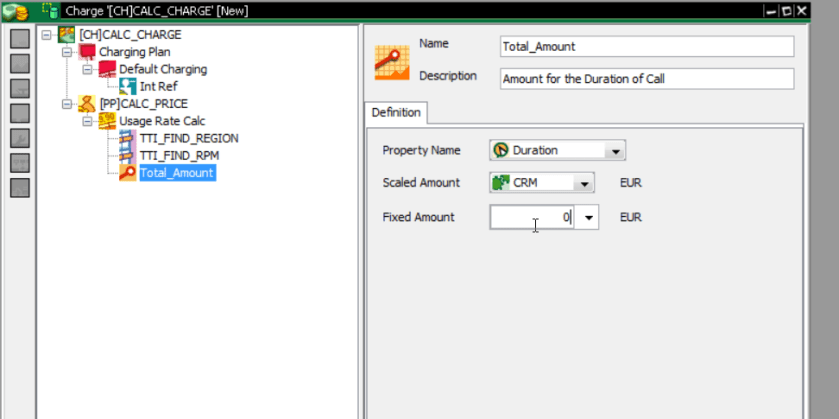Select the red Charging Plan node icon

tap(87, 52)
